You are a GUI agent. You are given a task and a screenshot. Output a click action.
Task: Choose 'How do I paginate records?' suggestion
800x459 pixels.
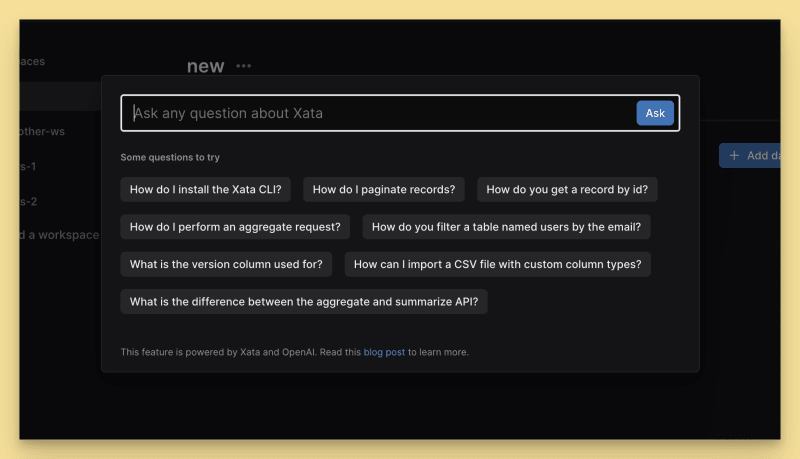coord(384,189)
